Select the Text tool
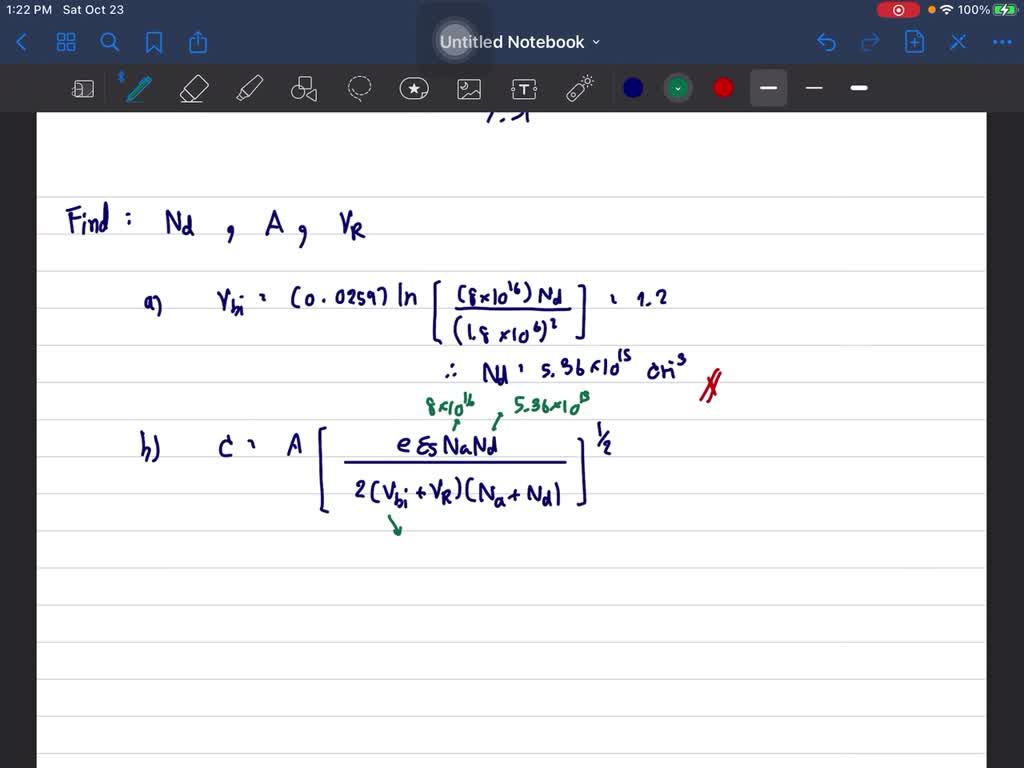Image resolution: width=1024 pixels, height=768 pixels. (x=523, y=88)
